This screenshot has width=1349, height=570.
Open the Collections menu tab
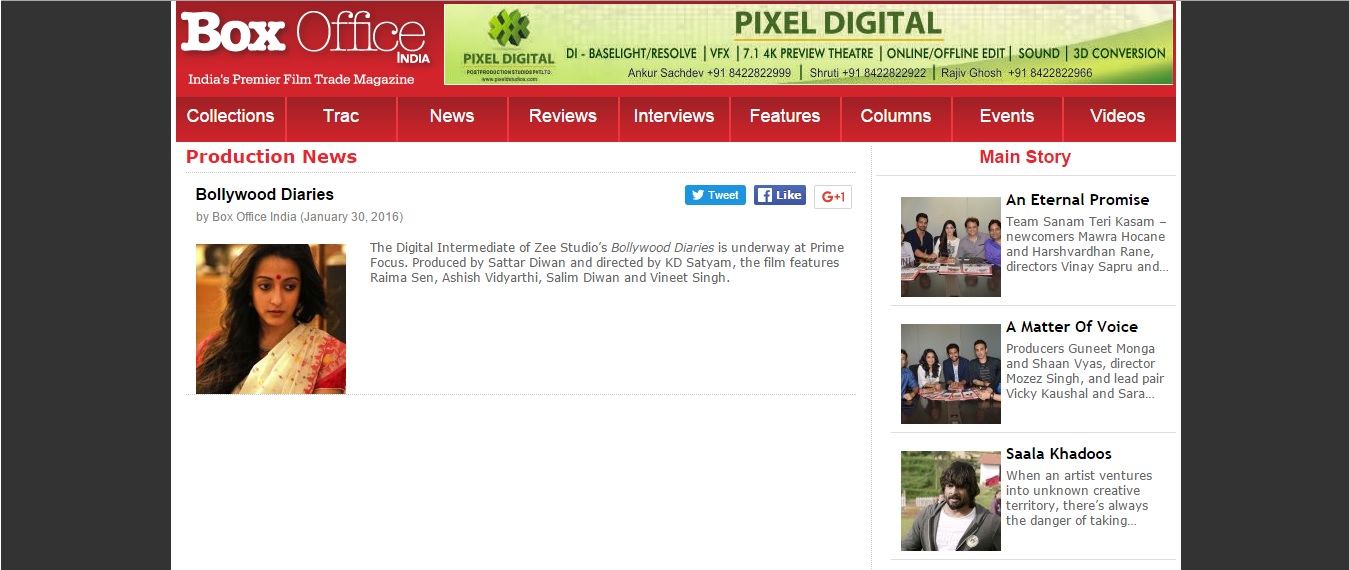pyautogui.click(x=230, y=116)
